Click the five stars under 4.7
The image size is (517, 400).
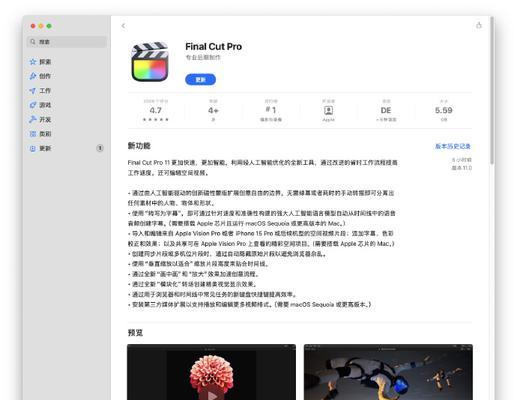coord(155,119)
